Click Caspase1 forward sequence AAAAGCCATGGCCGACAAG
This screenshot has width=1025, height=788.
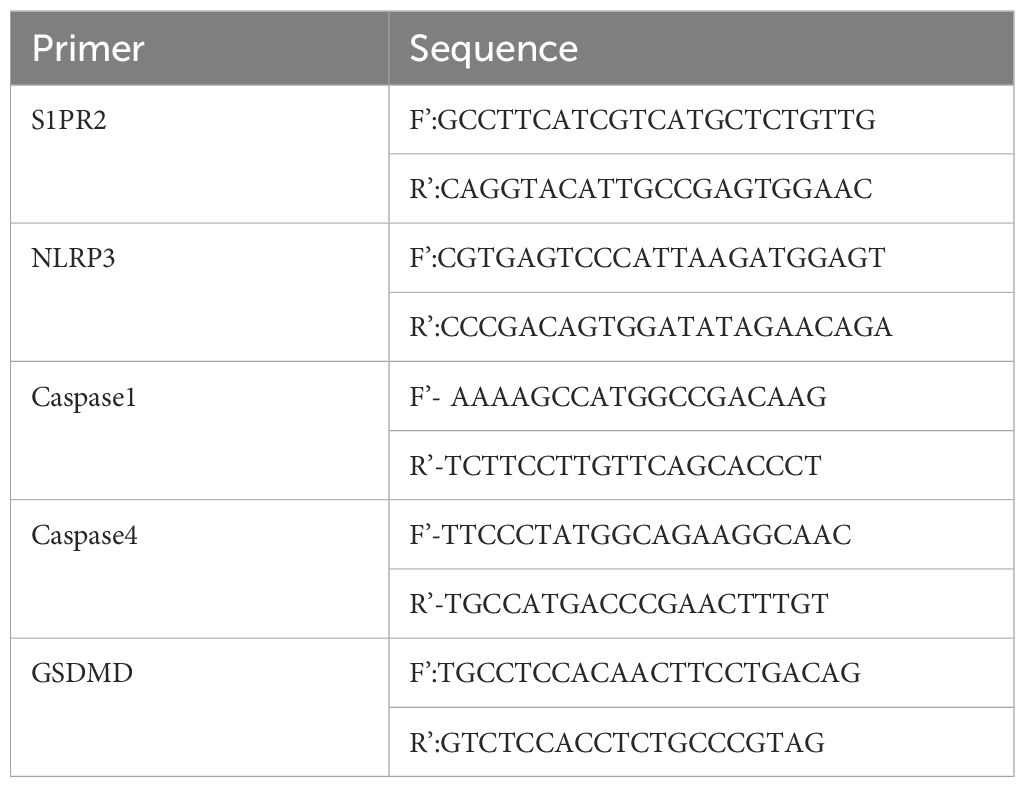[x=639, y=397]
